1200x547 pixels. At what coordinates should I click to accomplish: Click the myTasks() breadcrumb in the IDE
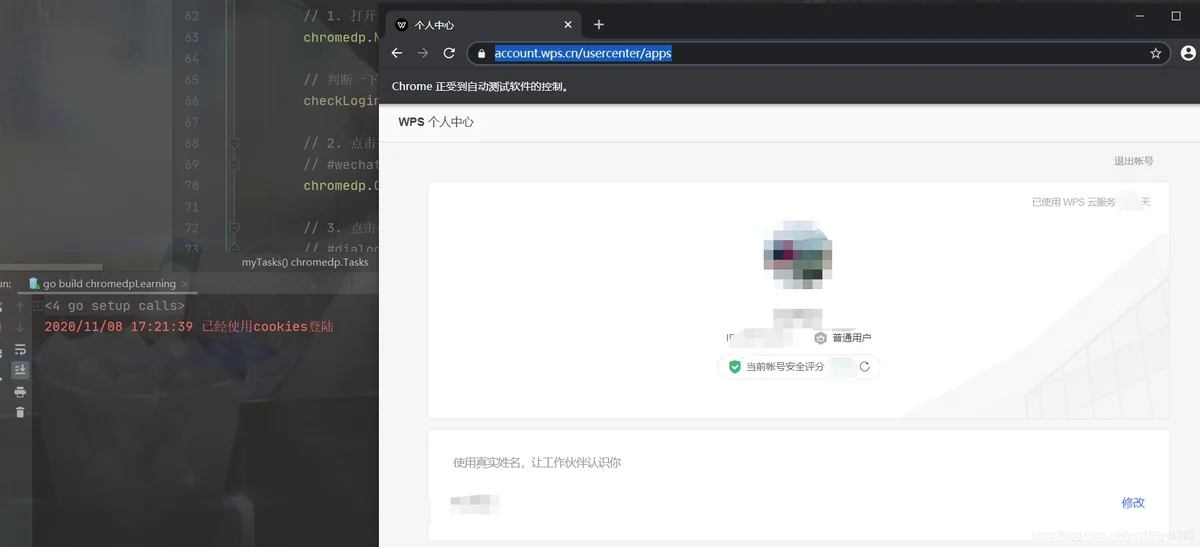[264, 262]
